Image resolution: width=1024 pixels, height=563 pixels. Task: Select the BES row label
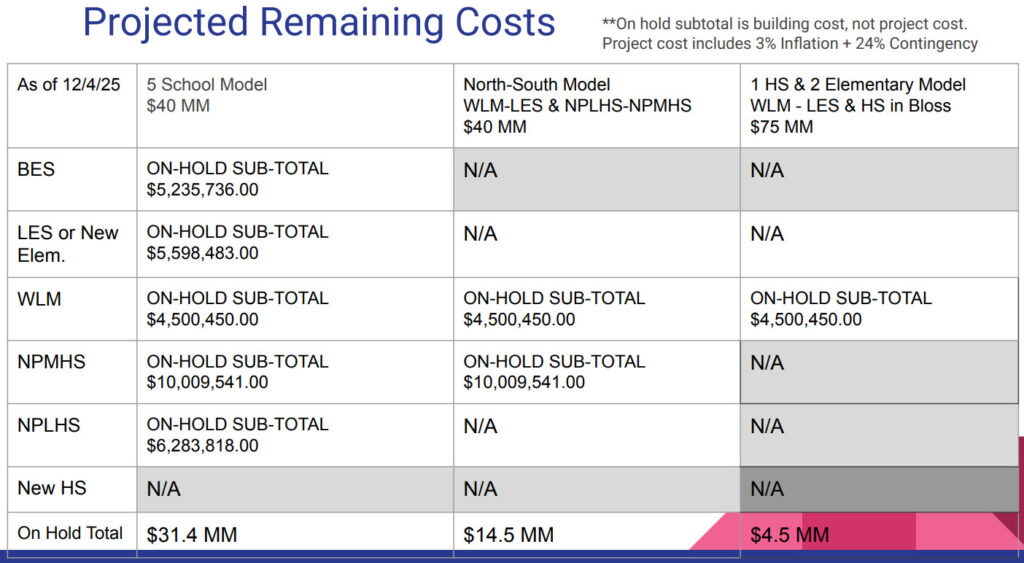coord(36,170)
